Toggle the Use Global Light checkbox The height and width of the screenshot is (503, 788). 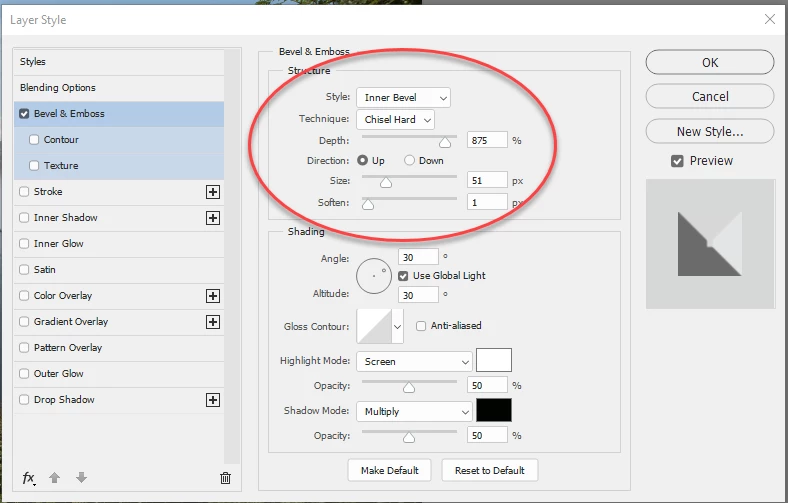pyautogui.click(x=403, y=276)
